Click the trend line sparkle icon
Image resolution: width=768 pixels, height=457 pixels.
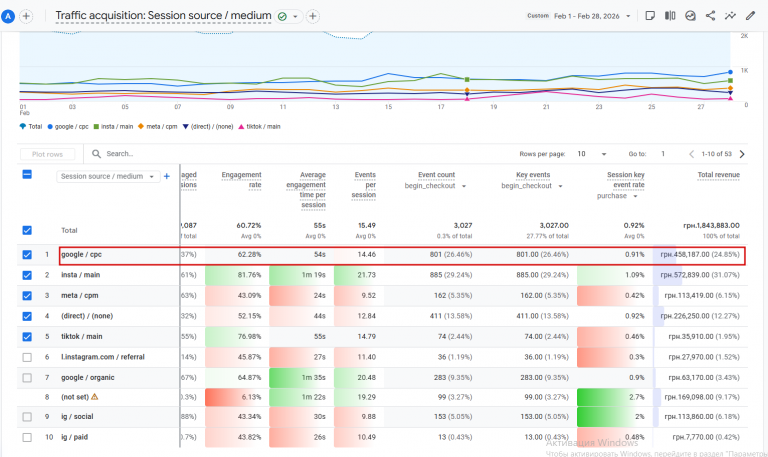tap(730, 16)
